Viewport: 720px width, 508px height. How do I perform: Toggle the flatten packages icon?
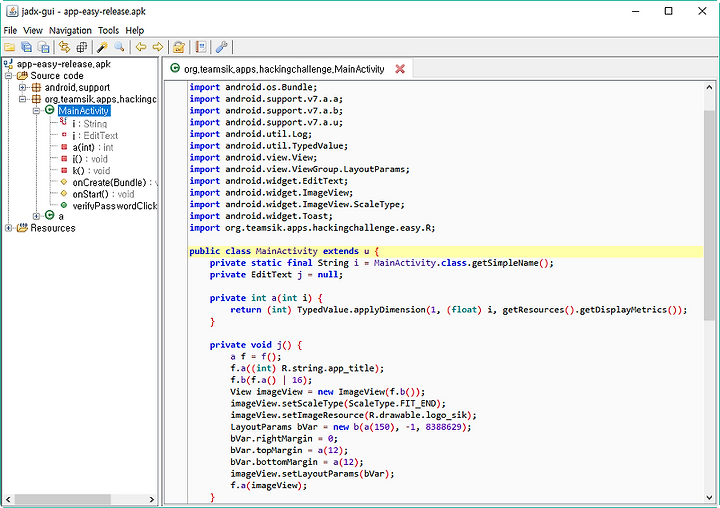point(82,47)
